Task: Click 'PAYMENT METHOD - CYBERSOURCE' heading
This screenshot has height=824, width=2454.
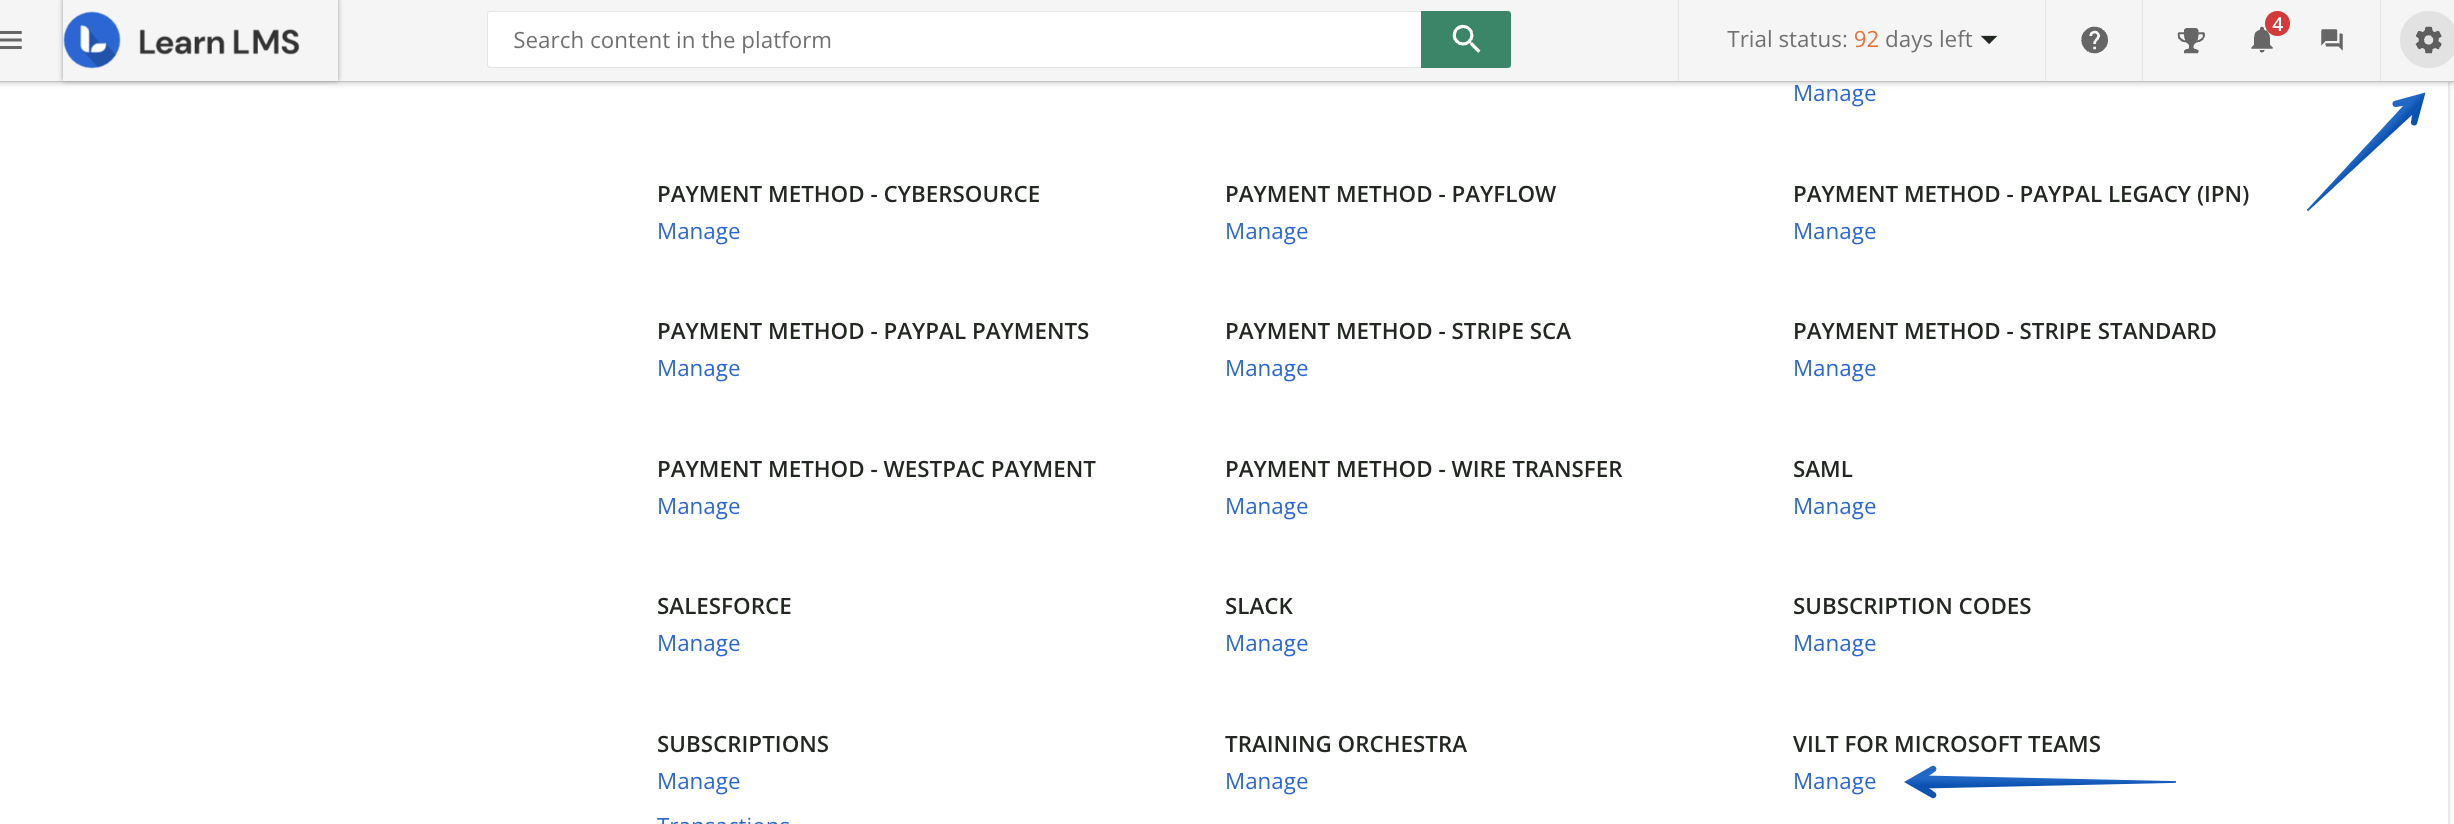Action: (848, 194)
